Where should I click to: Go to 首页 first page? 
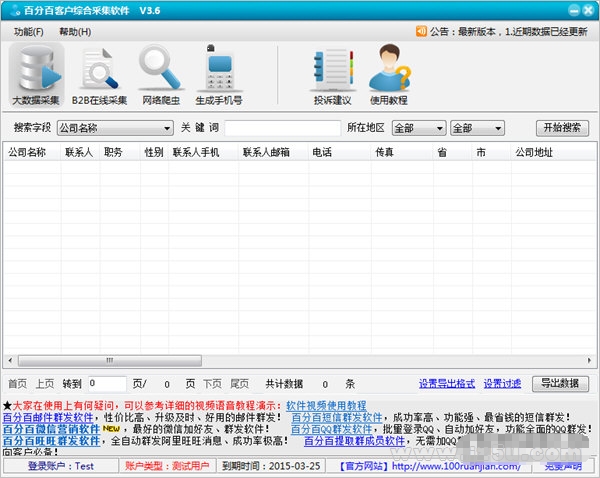18,384
